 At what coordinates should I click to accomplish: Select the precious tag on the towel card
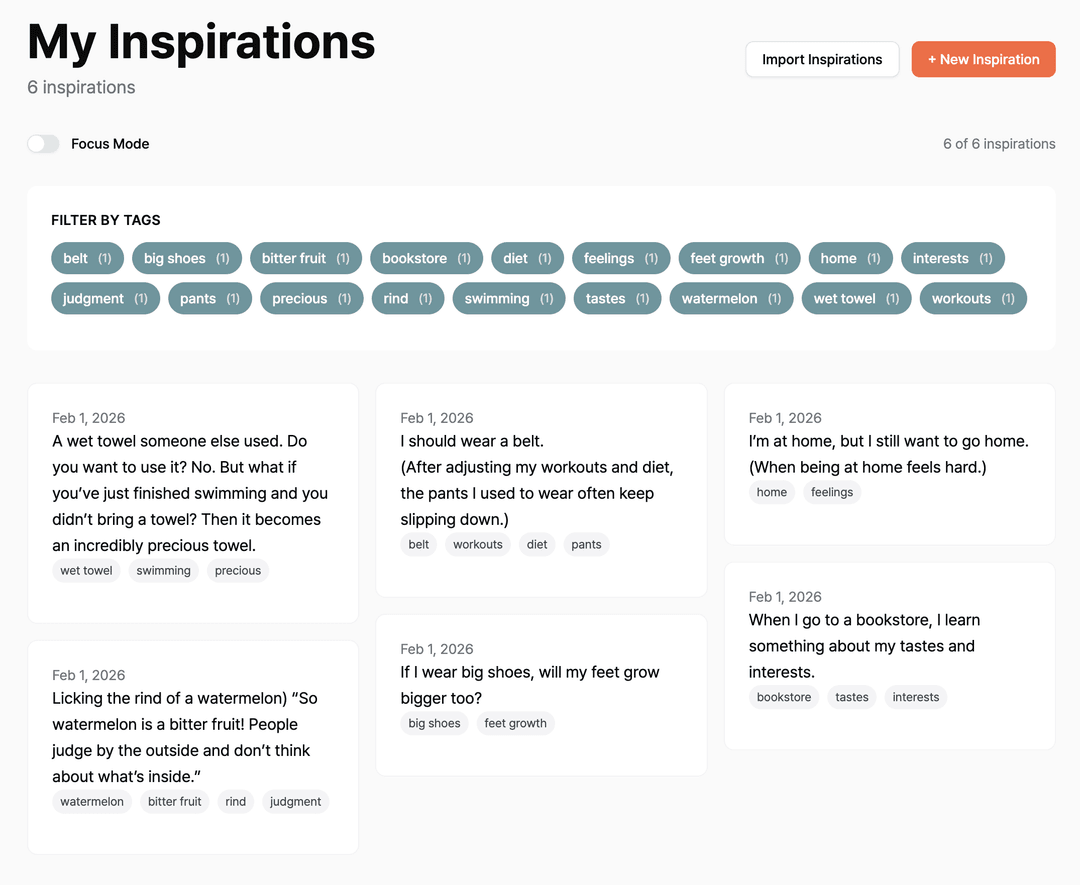click(x=237, y=570)
